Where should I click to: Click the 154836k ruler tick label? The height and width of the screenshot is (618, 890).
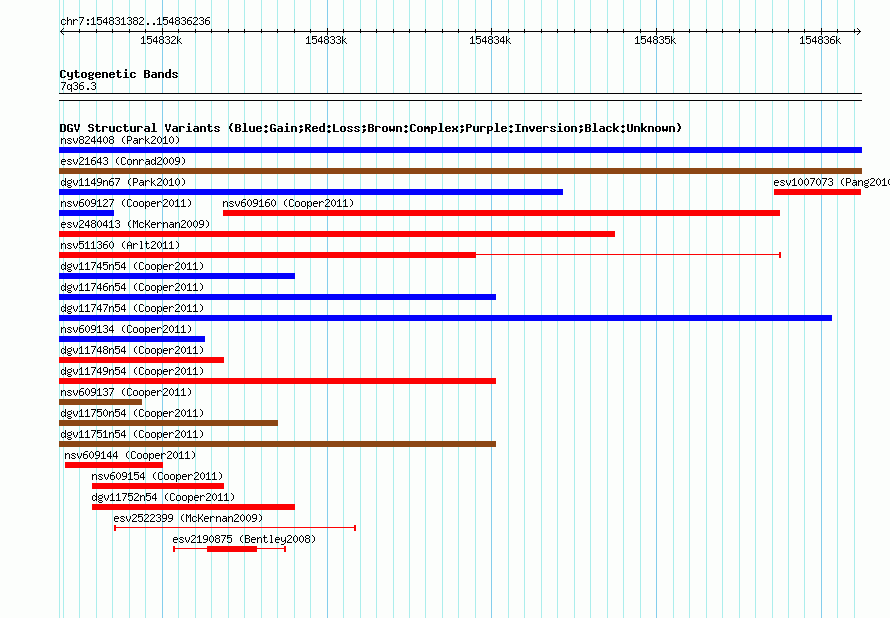(x=820, y=40)
